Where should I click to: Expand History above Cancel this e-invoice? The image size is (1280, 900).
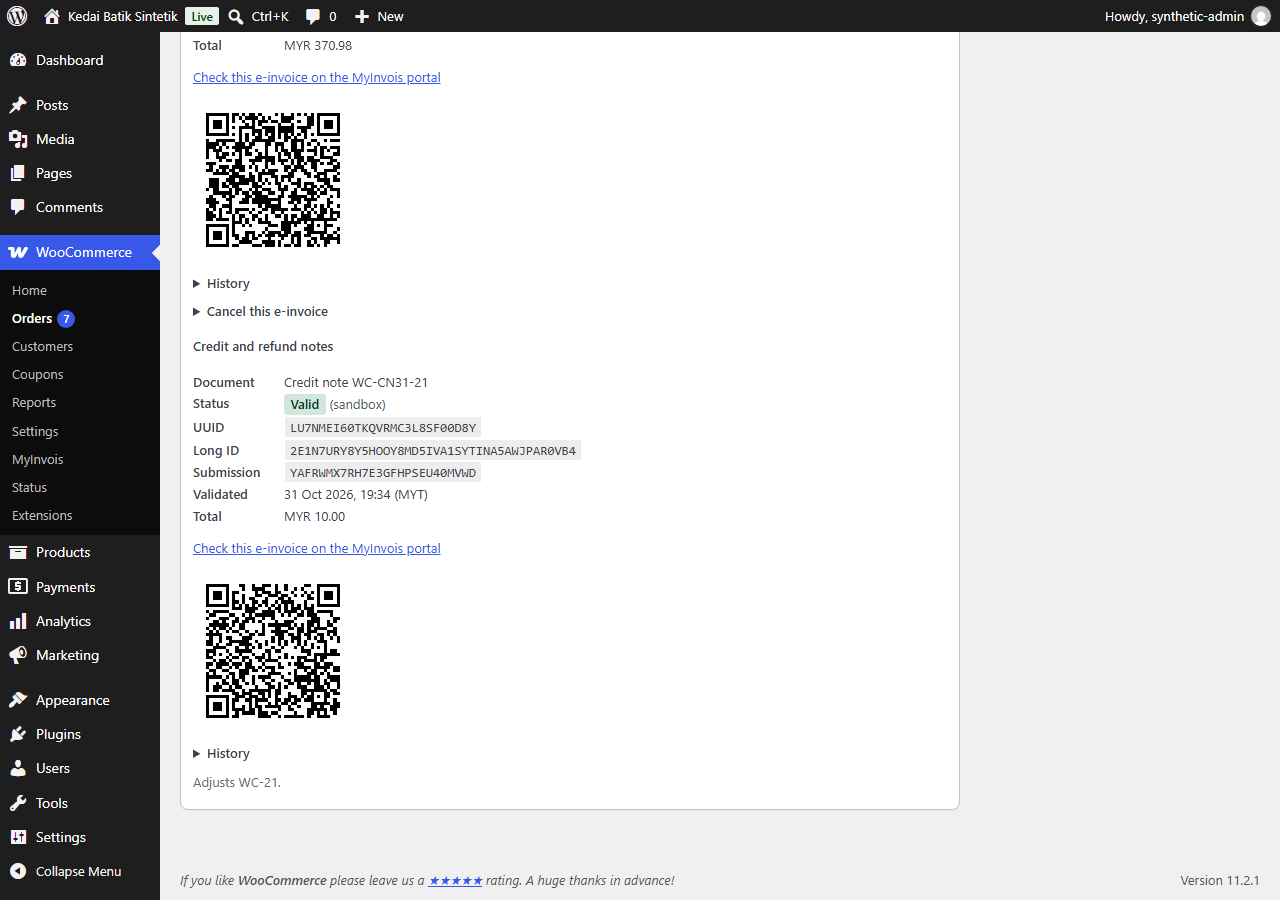tap(221, 284)
